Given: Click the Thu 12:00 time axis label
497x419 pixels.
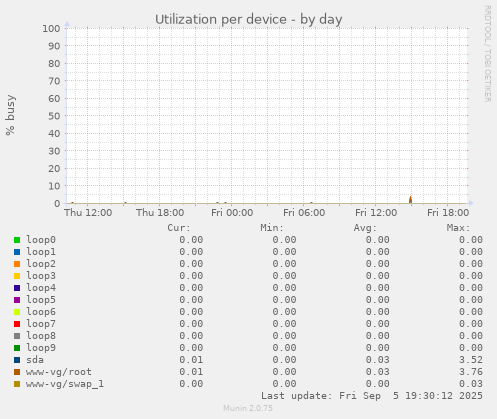Looking at the screenshot, I should coord(88,213).
